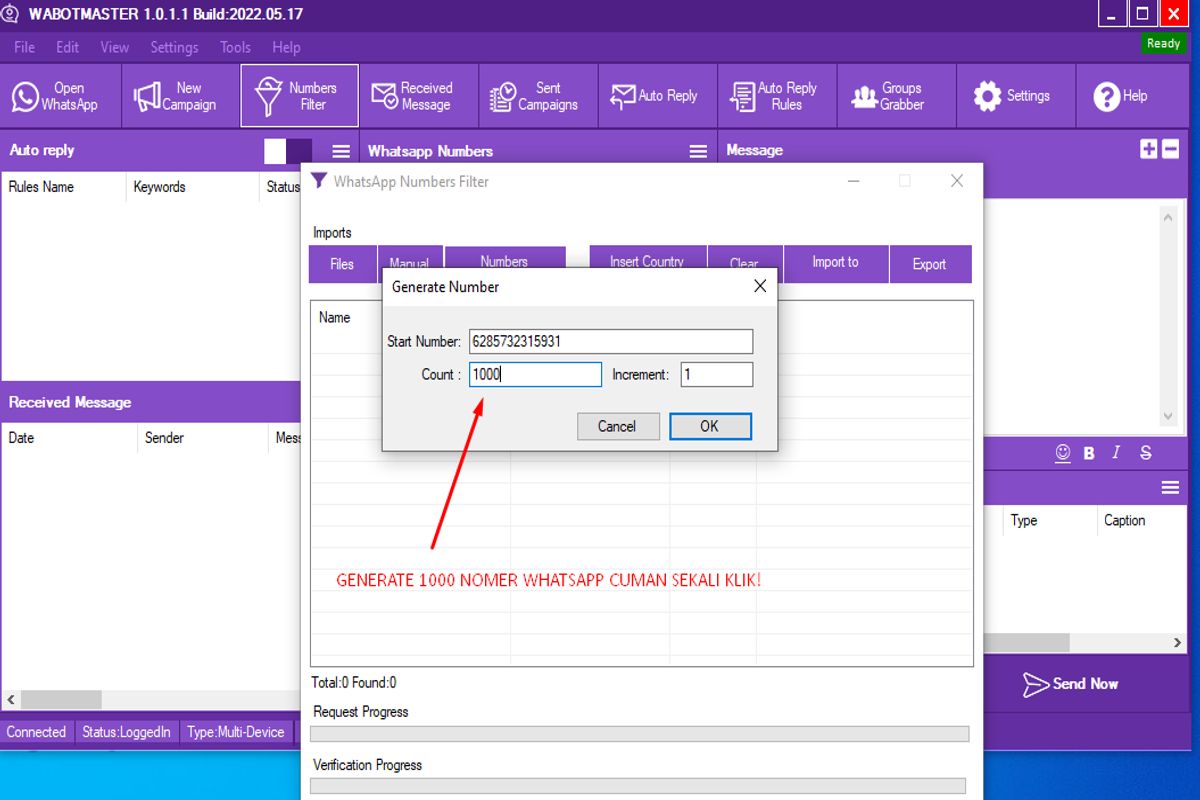This screenshot has width=1200, height=800.
Task: Open the gear Settings toolbar button
Action: (x=1016, y=96)
